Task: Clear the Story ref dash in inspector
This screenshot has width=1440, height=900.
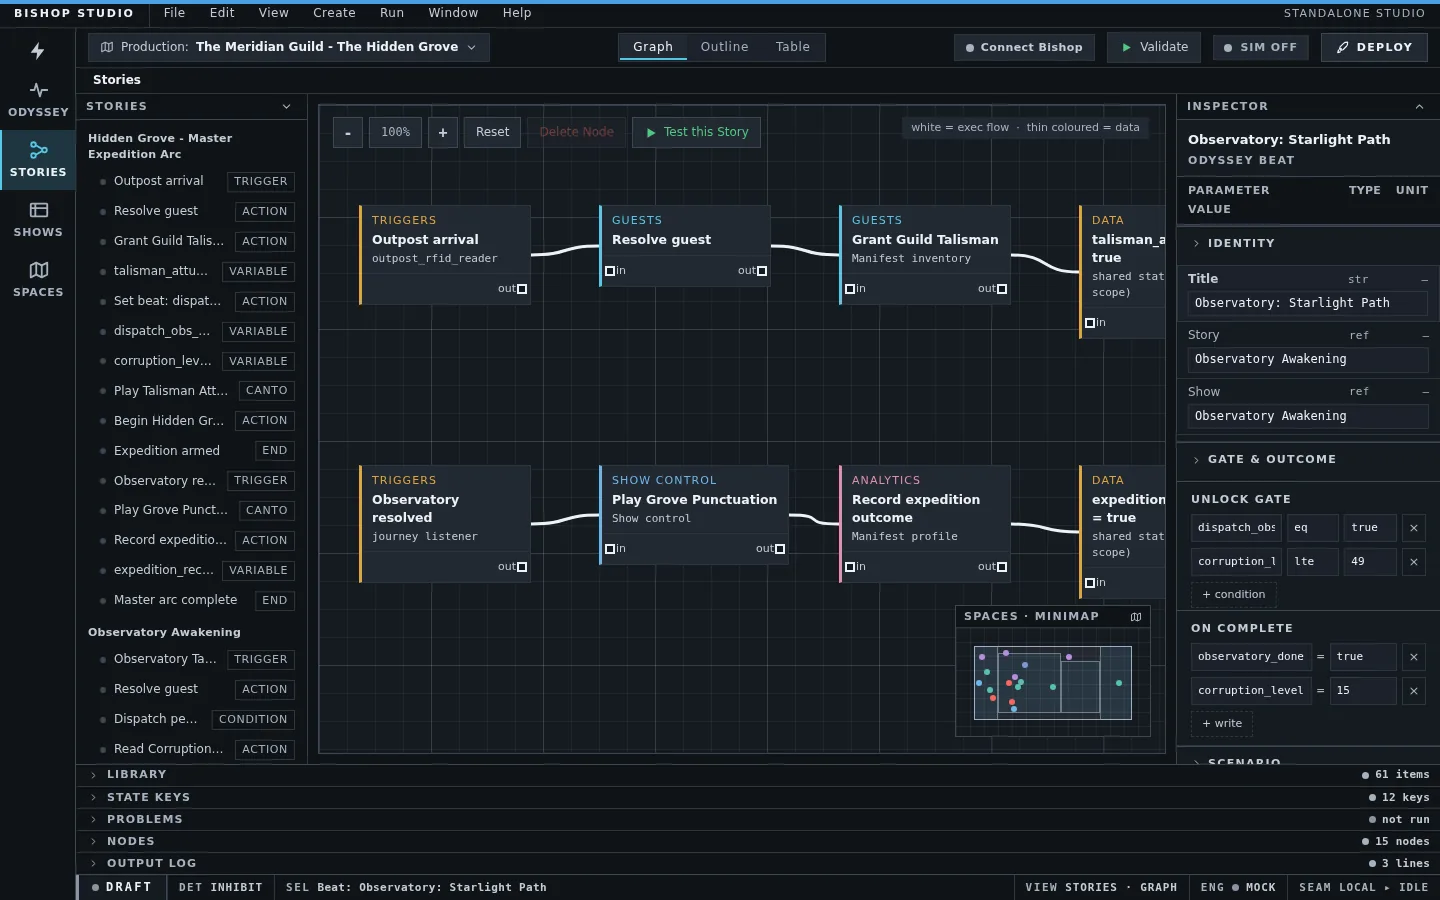Action: pyautogui.click(x=1424, y=336)
